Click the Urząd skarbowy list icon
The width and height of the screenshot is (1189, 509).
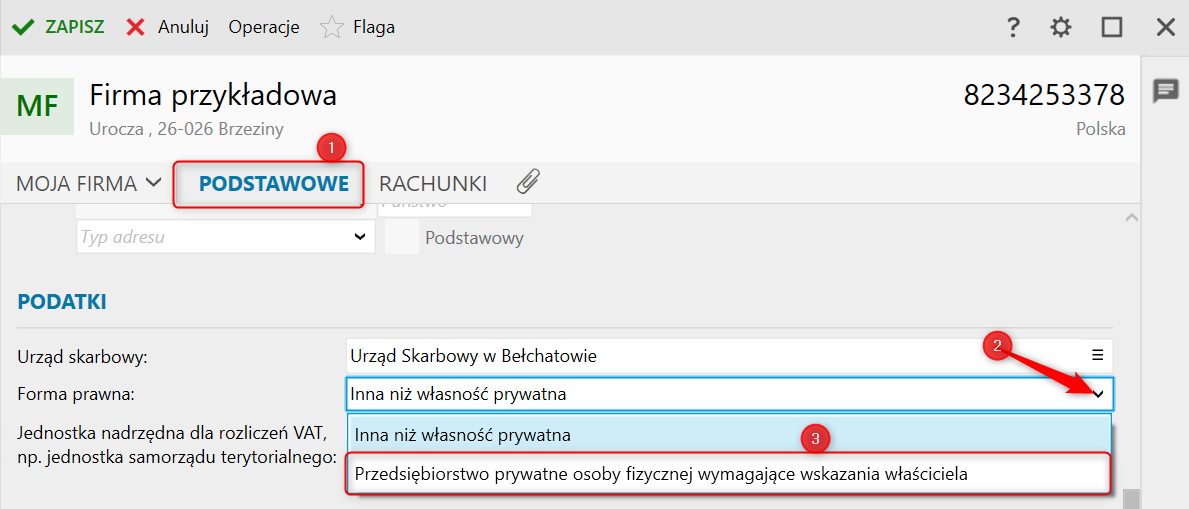pyautogui.click(x=1097, y=355)
